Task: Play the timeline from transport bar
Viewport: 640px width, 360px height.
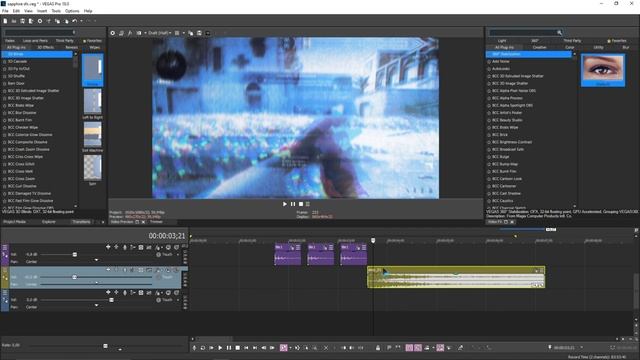Action: tap(220, 348)
